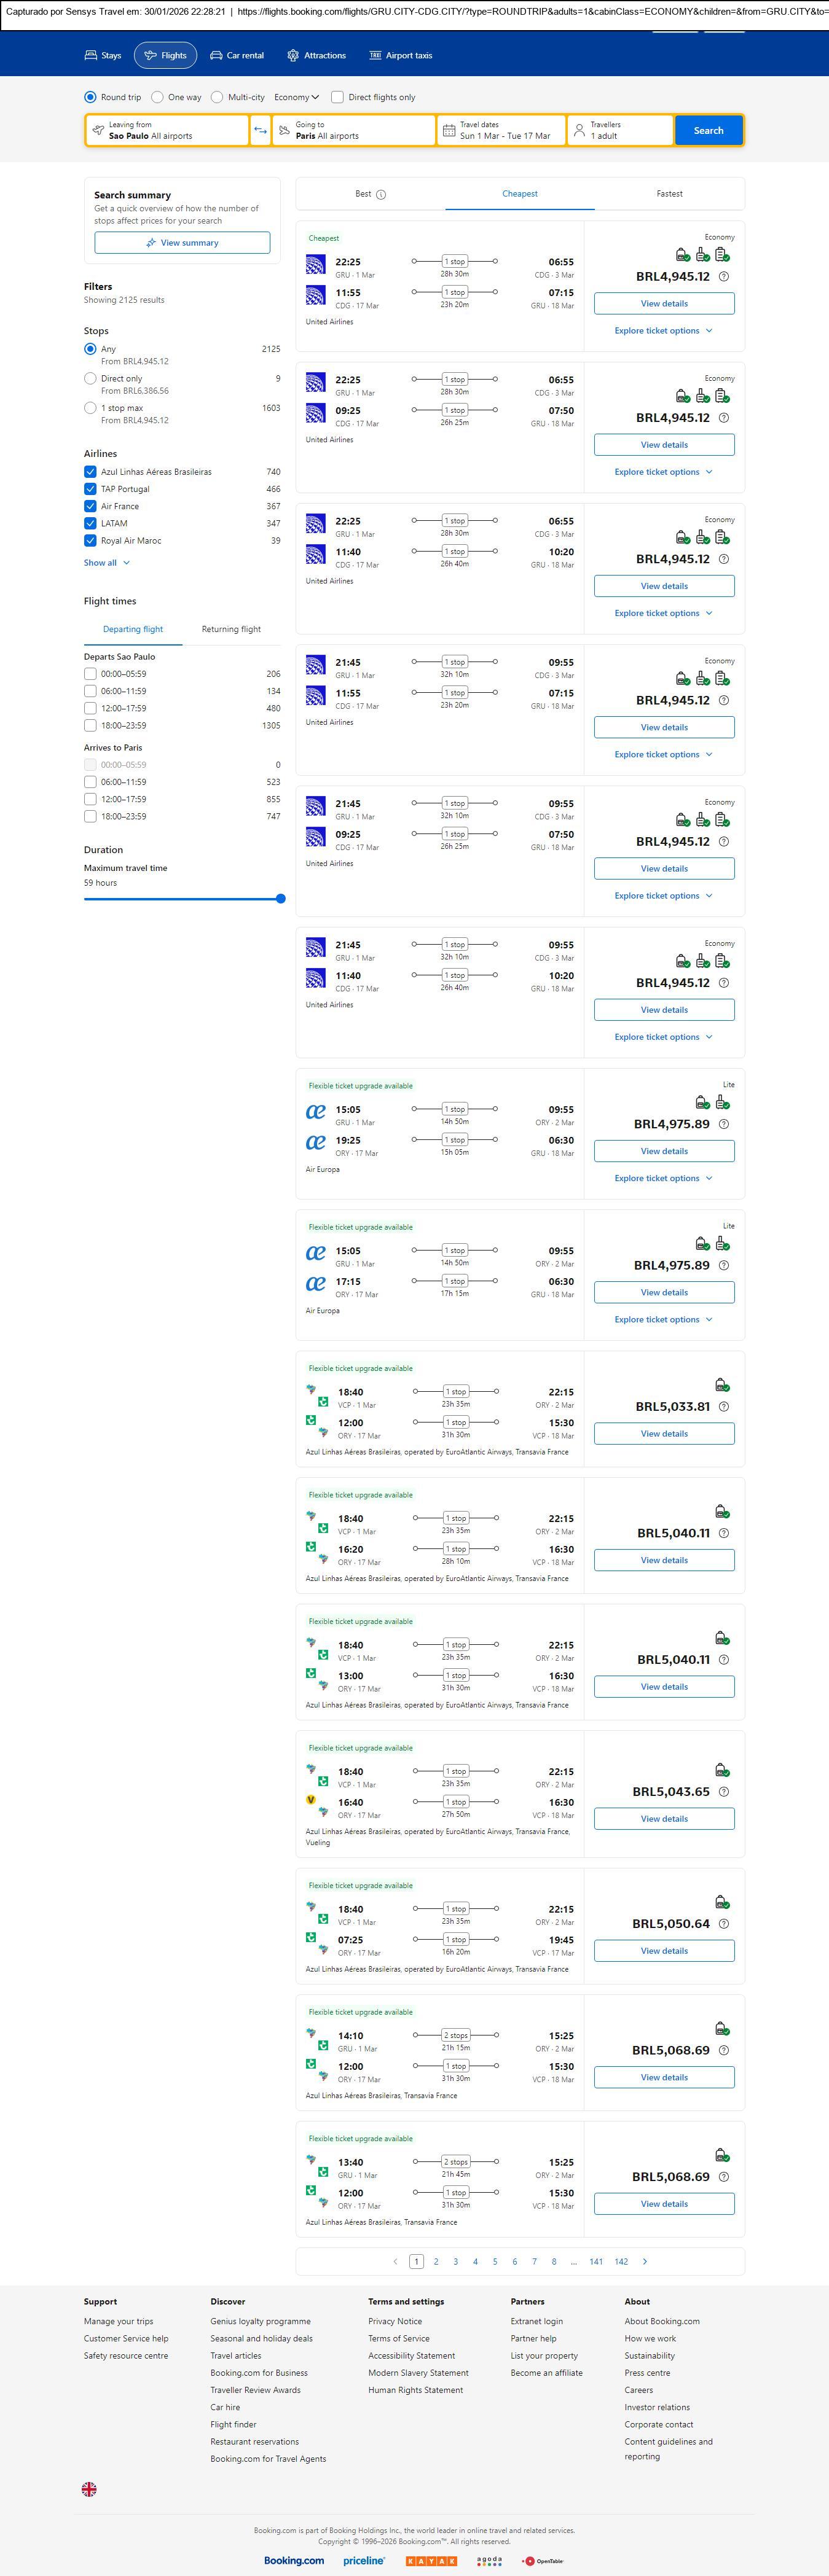Uncheck the TAP Portugal airline filter
This screenshot has height=2576, width=829.
[90, 489]
